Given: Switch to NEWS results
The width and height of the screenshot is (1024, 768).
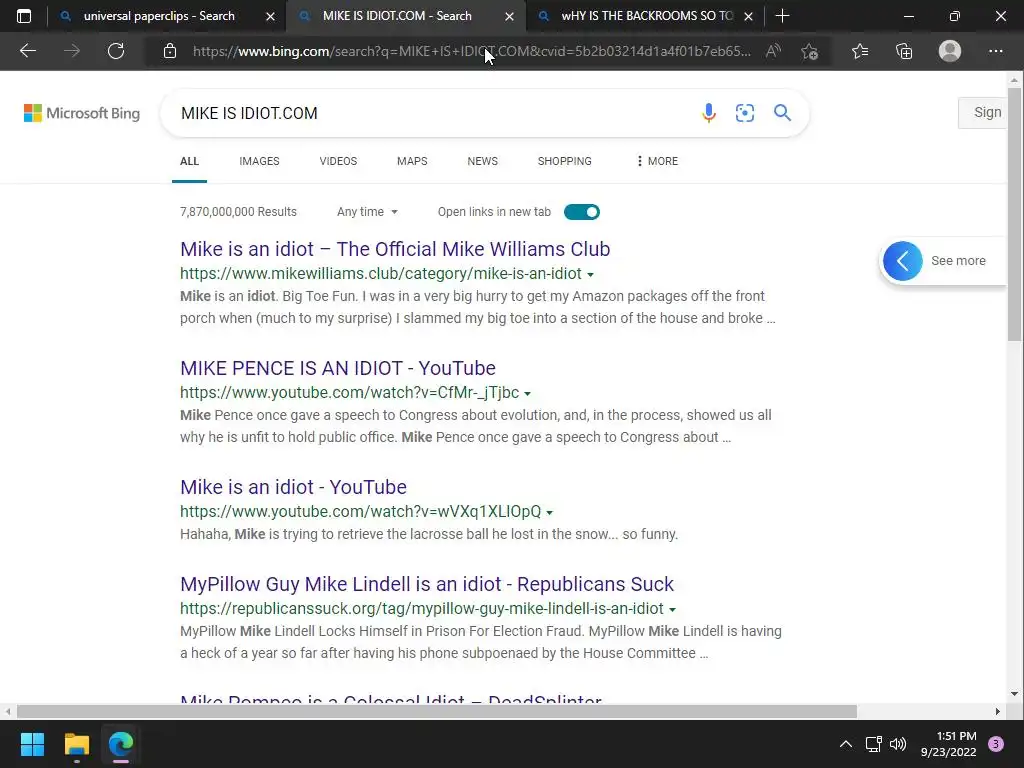Looking at the screenshot, I should pyautogui.click(x=483, y=161).
